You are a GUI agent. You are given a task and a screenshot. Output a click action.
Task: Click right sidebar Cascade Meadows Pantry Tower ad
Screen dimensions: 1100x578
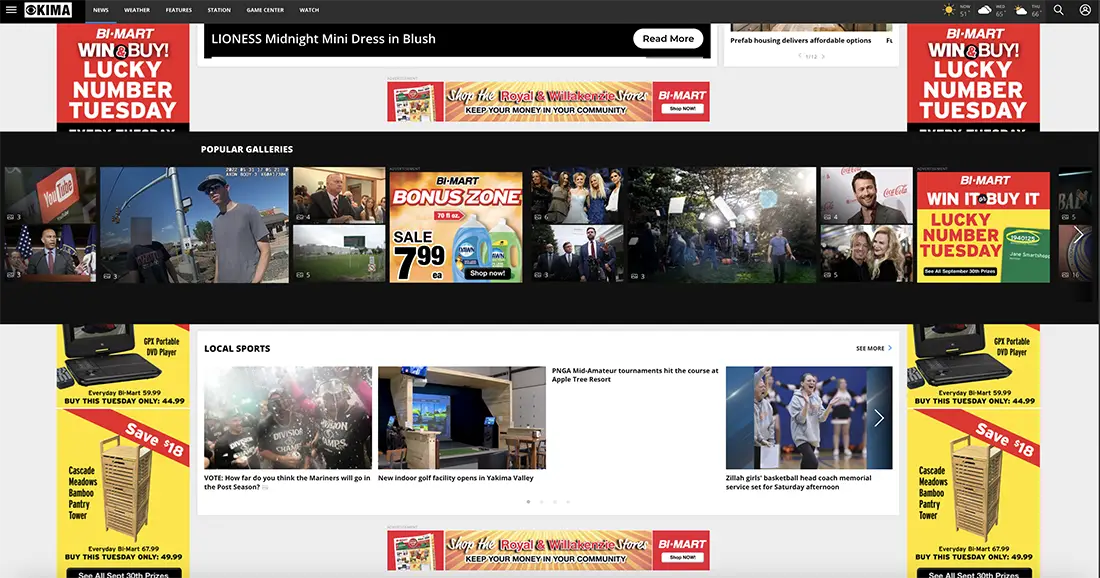click(x=973, y=486)
